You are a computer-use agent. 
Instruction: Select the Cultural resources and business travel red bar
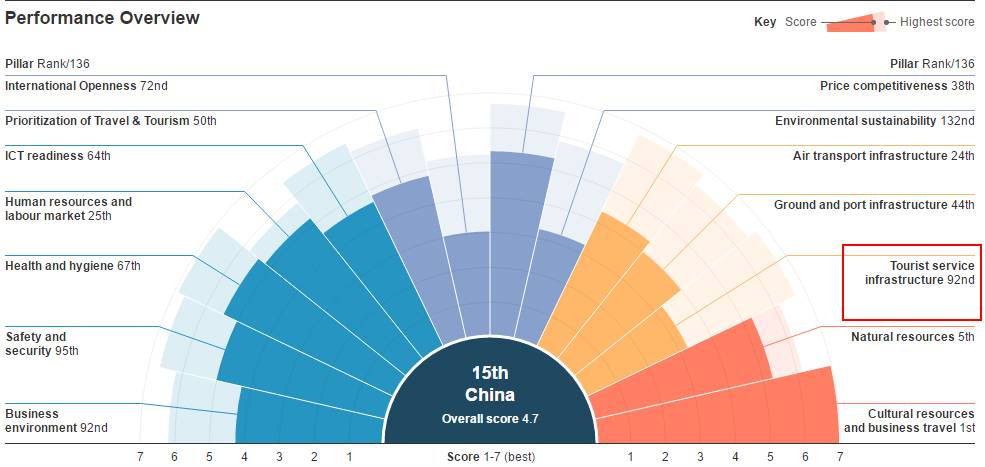pos(716,412)
